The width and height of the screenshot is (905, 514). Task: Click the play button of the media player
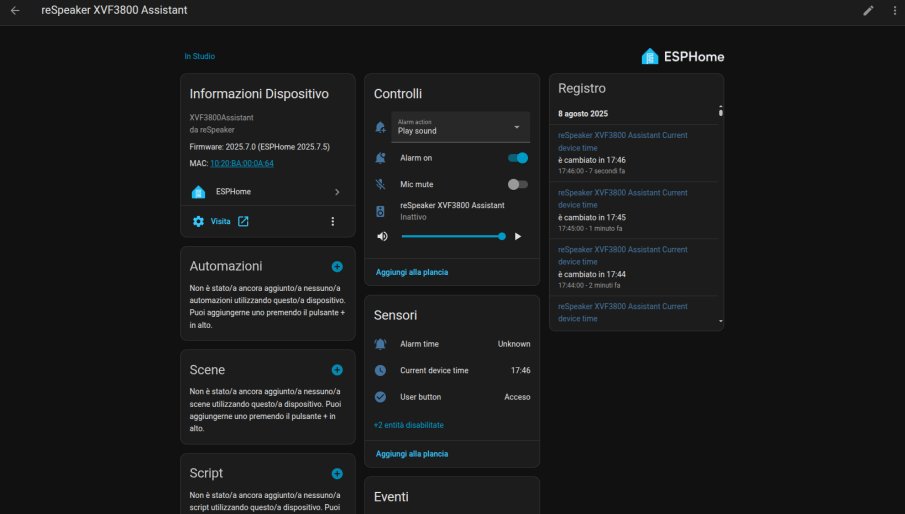518,237
